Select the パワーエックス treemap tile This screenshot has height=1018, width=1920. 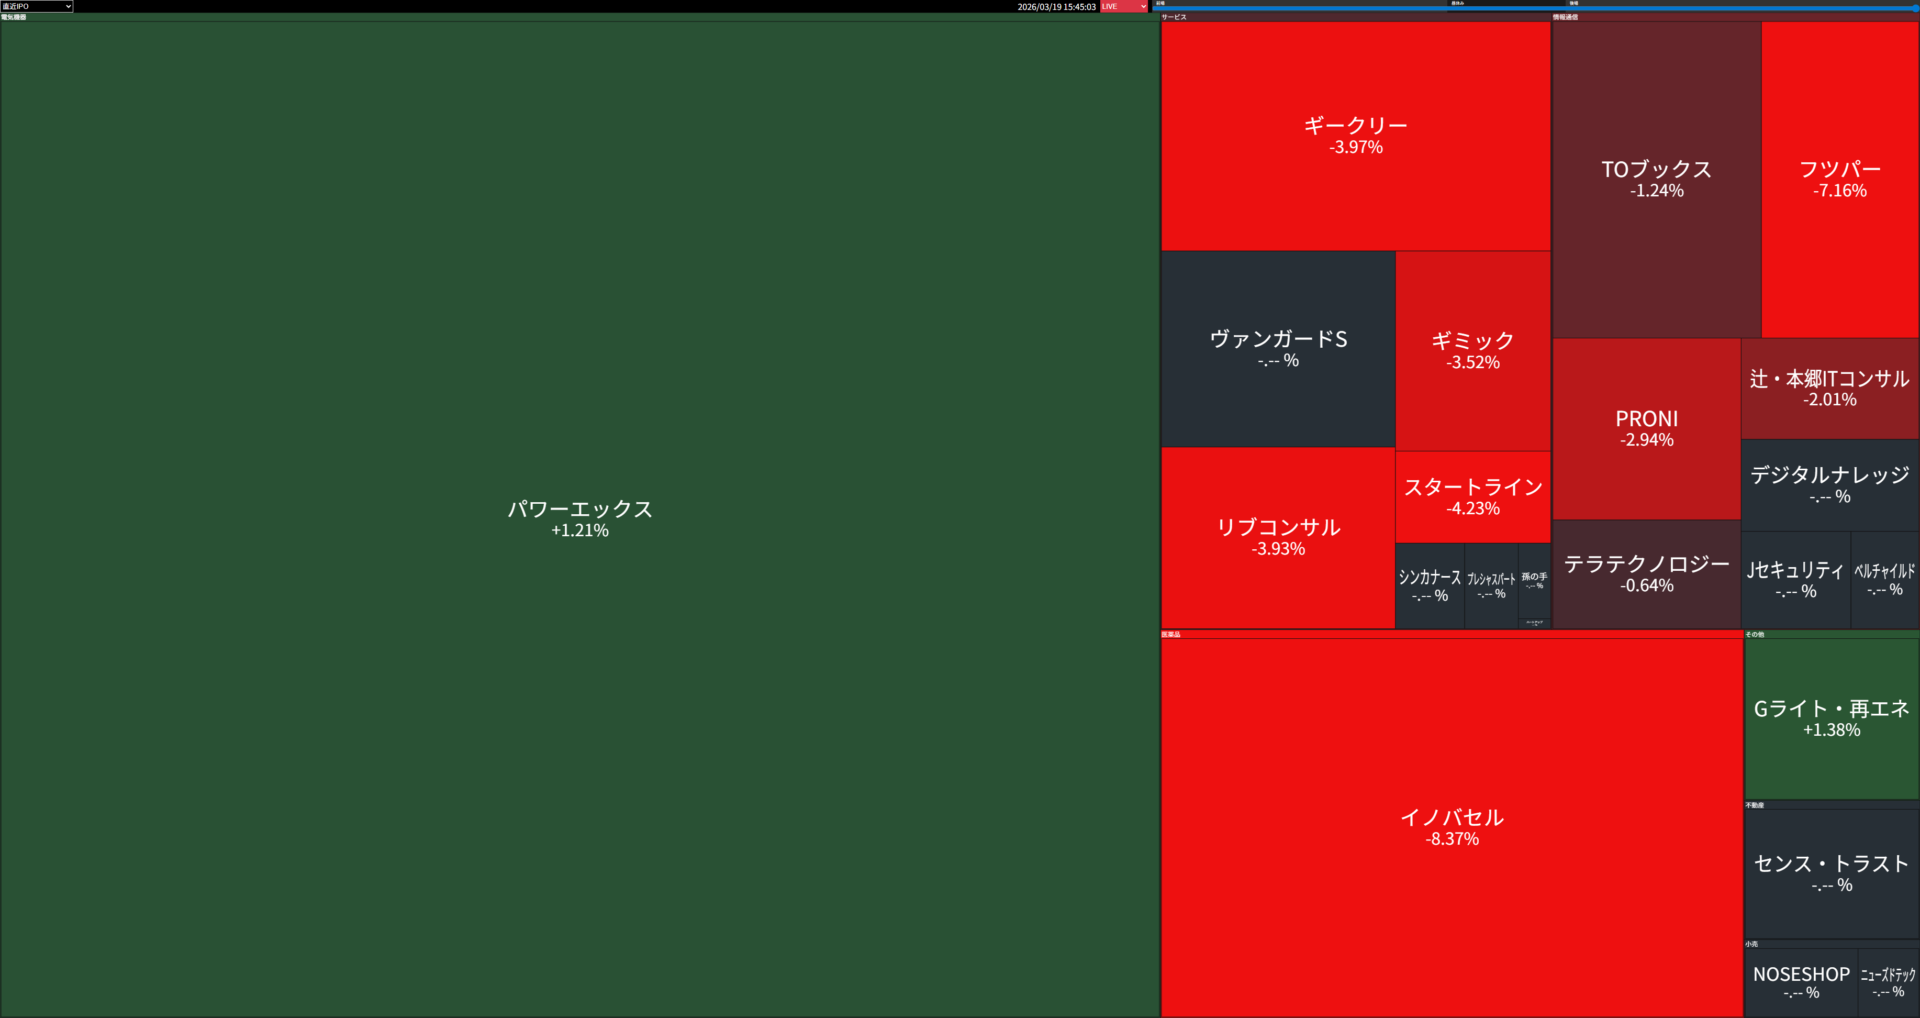(x=580, y=518)
